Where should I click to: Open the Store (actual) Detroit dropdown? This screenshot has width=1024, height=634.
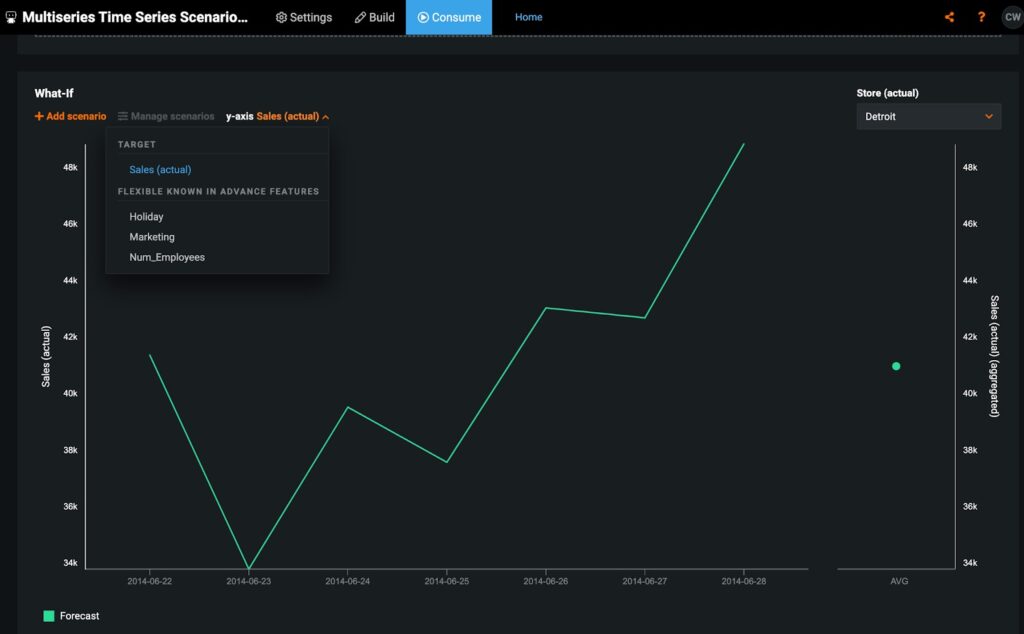coord(928,116)
